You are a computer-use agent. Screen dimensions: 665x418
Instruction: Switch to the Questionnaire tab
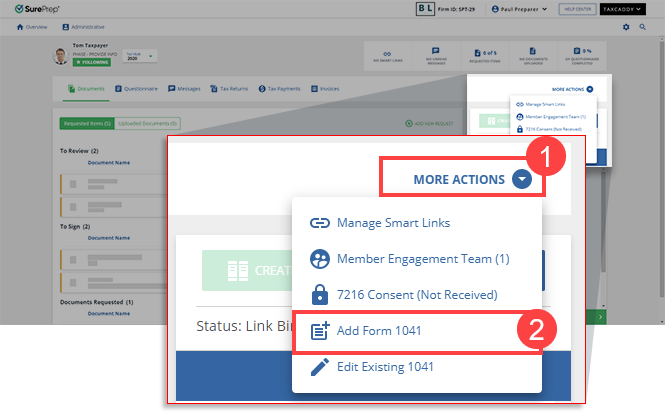click(x=136, y=89)
